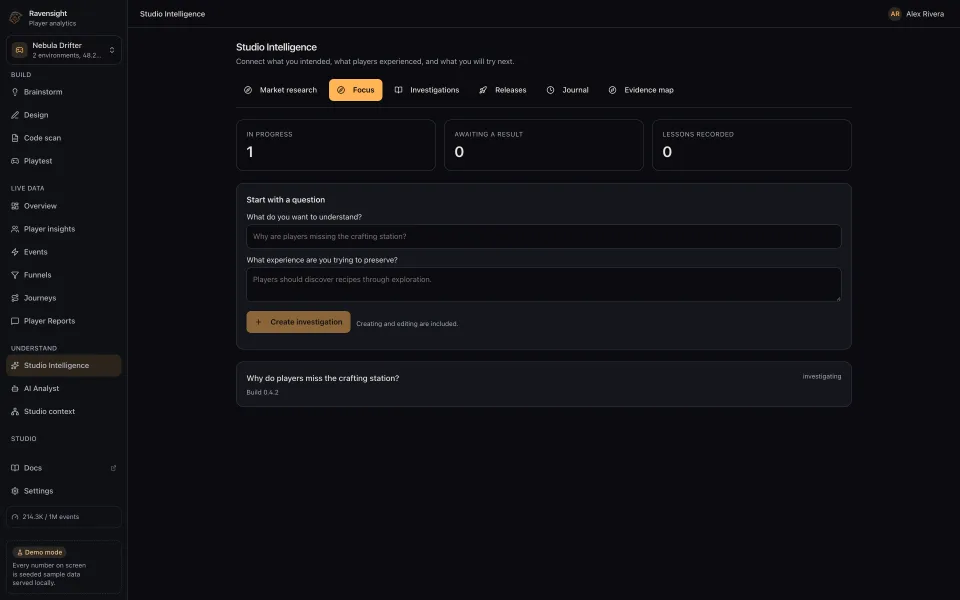Click the 'What do you want to understand?' field
The image size is (960, 600).
[x=544, y=236]
